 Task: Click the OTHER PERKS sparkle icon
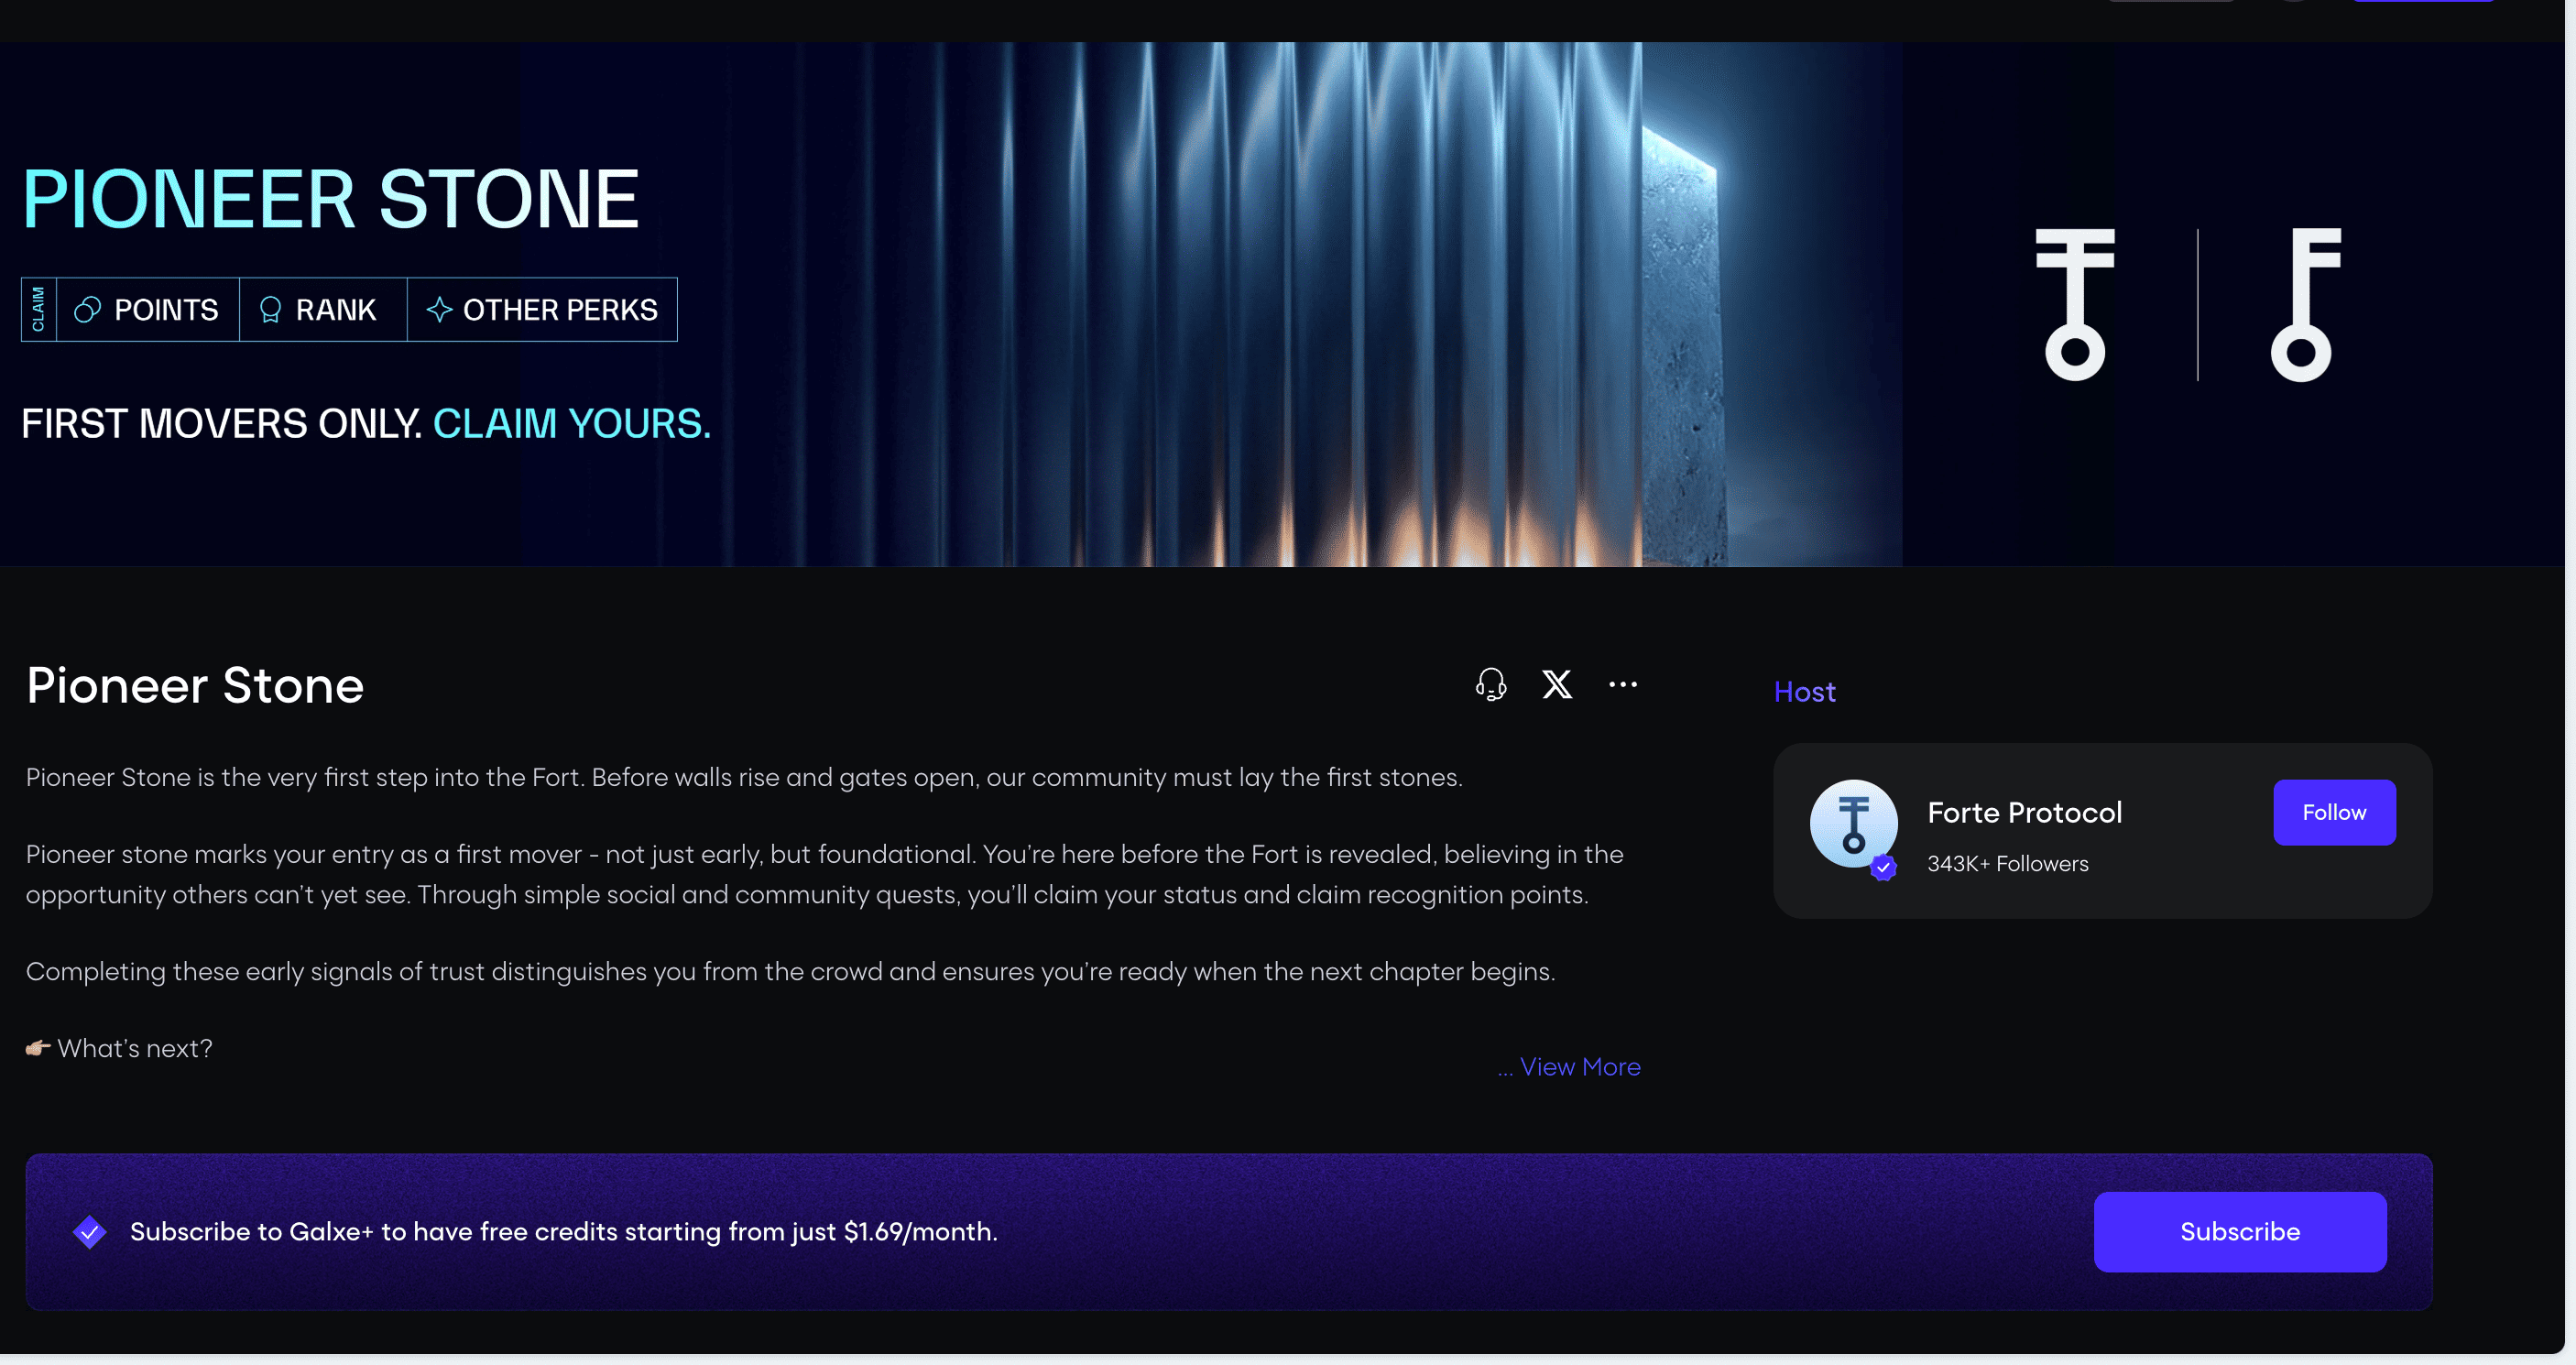click(439, 310)
